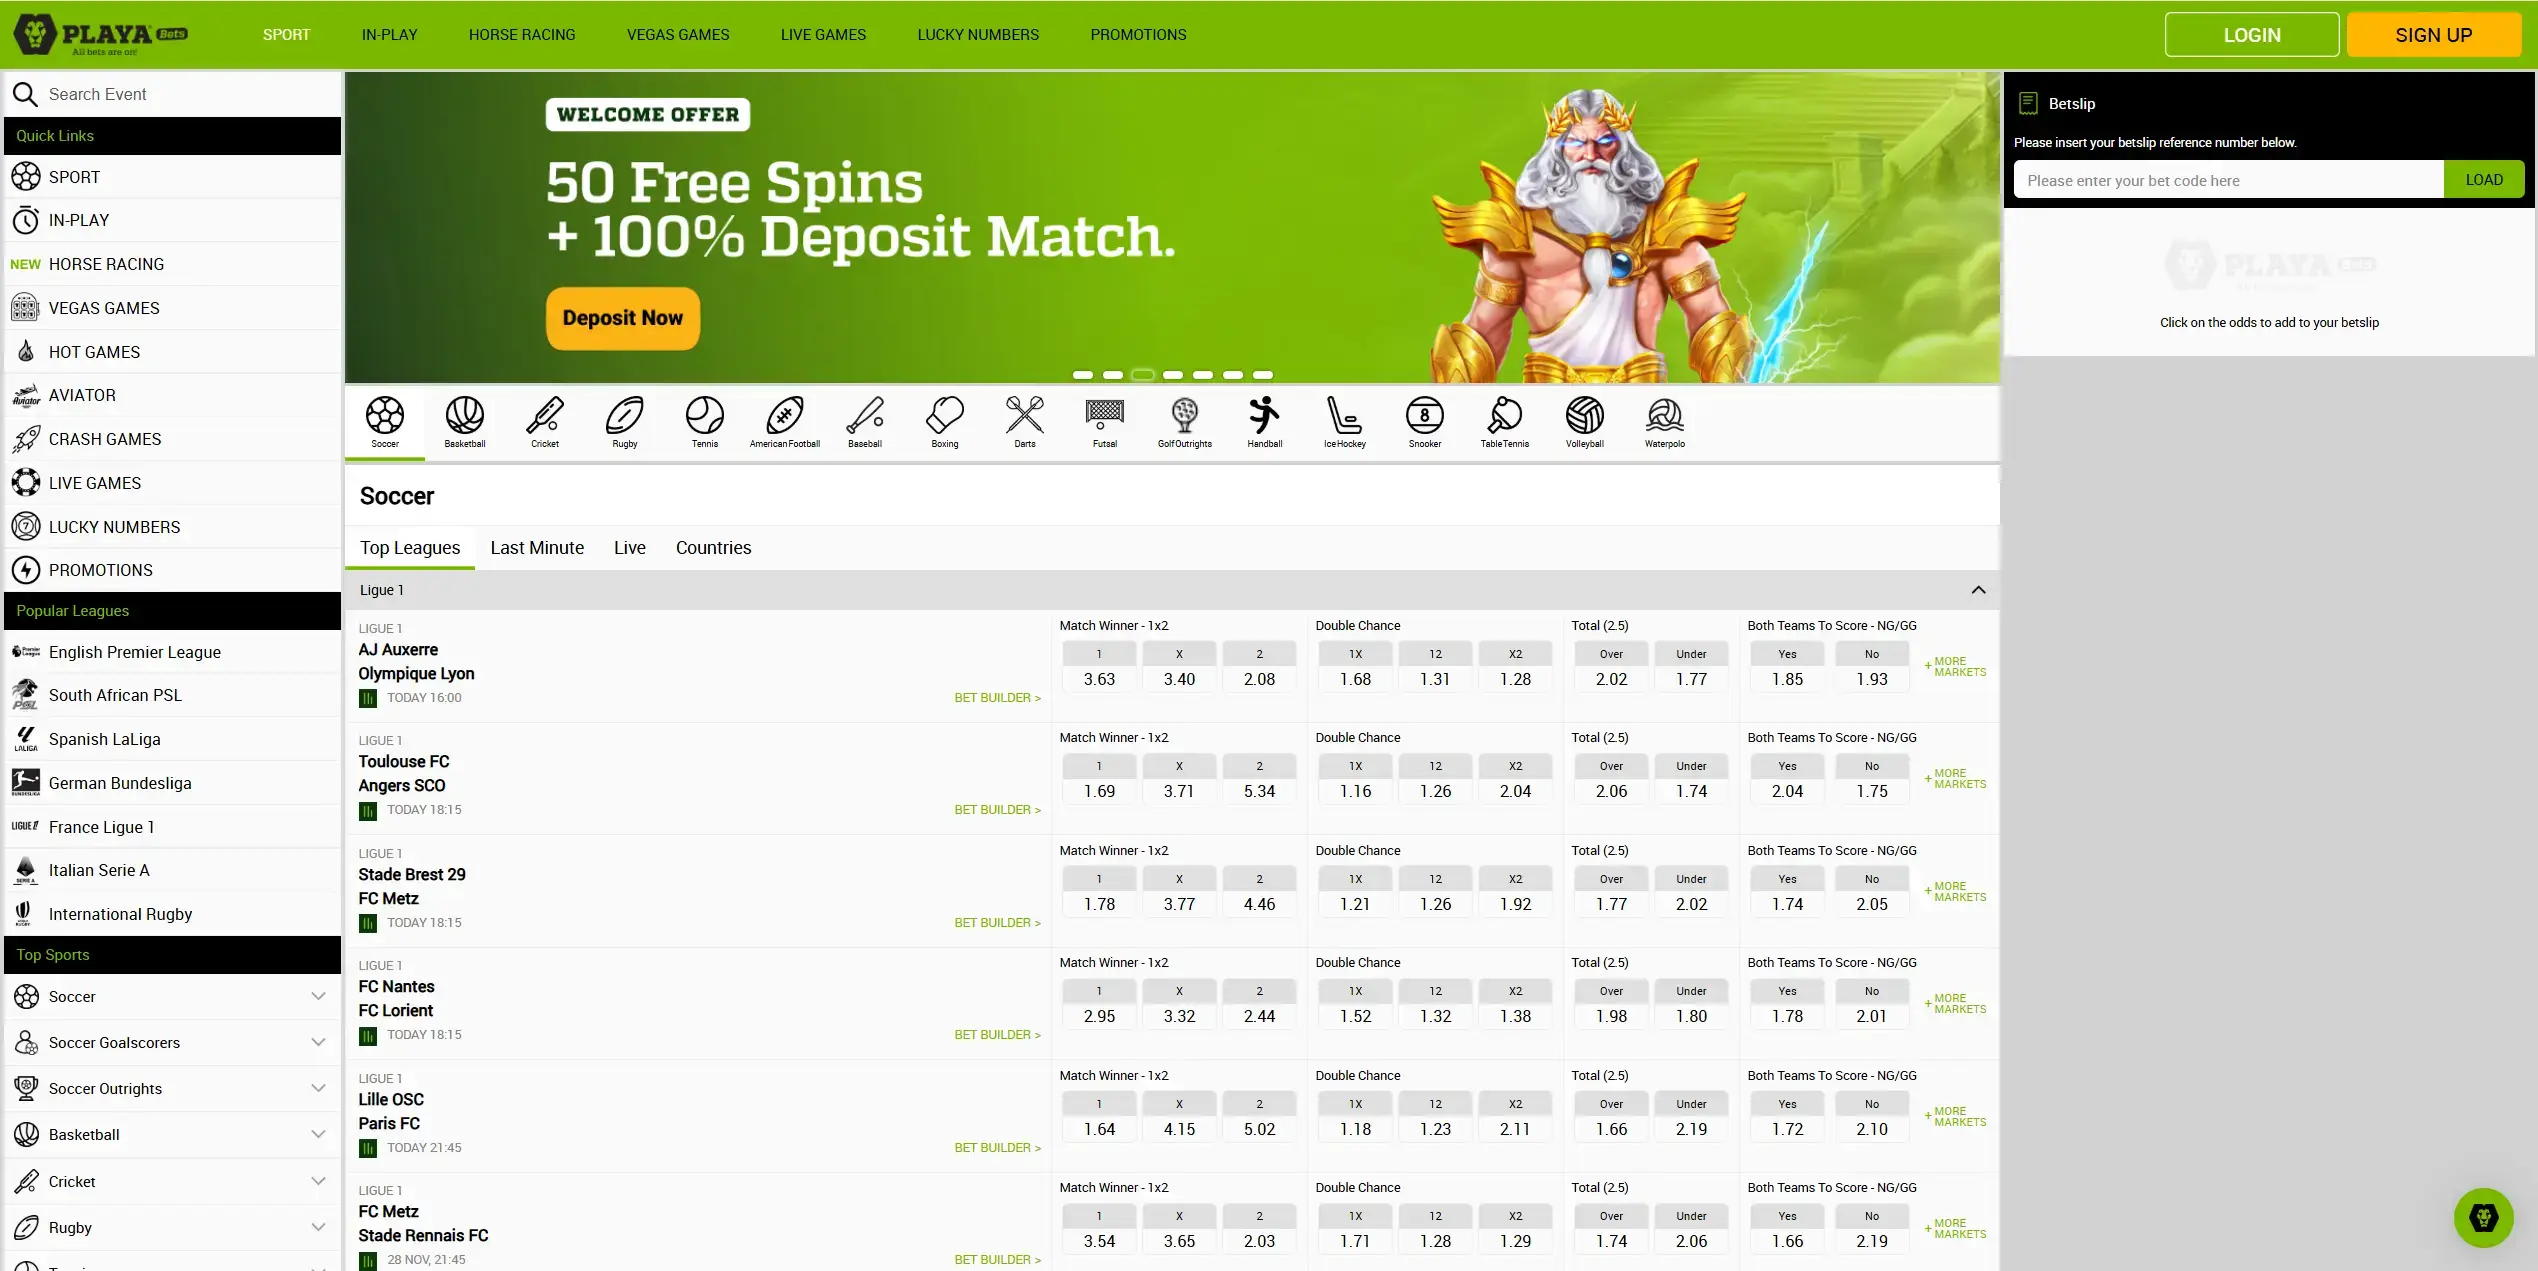Open BET BUILDER for Stade Brest match
This screenshot has height=1271, width=2538.
(997, 923)
